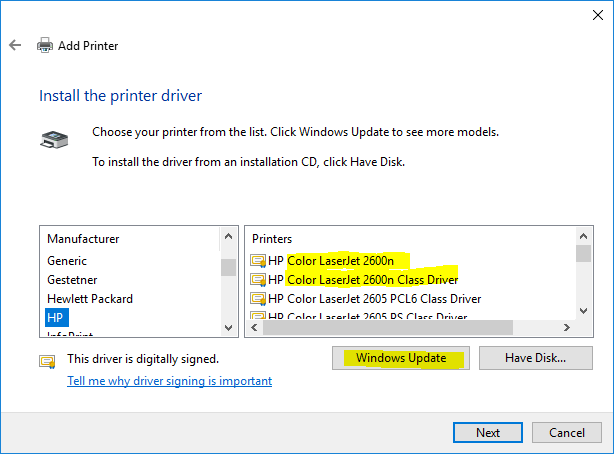The image size is (614, 454).
Task: Click Printers horizontal scrollbar thumb
Action: point(388,327)
